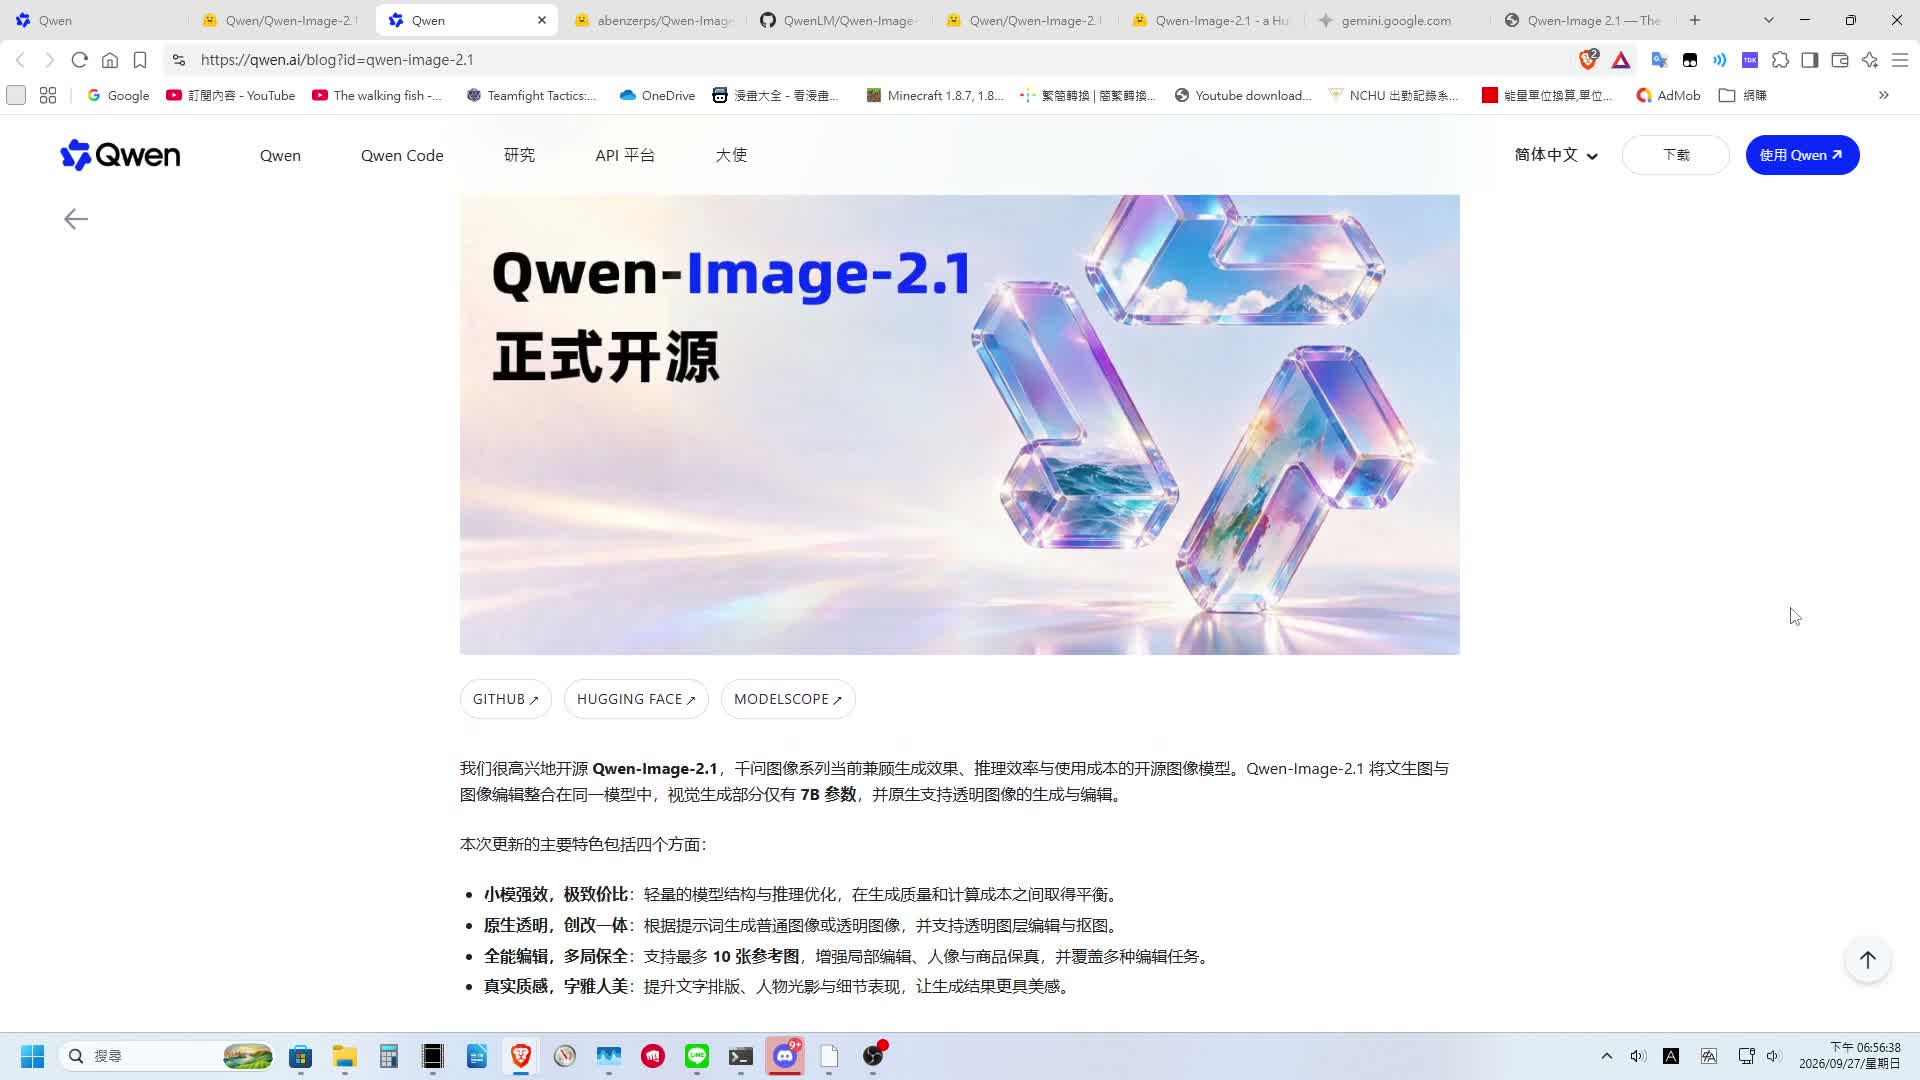Open the MODELSCOPE link button
The image size is (1920, 1080).
tap(788, 699)
